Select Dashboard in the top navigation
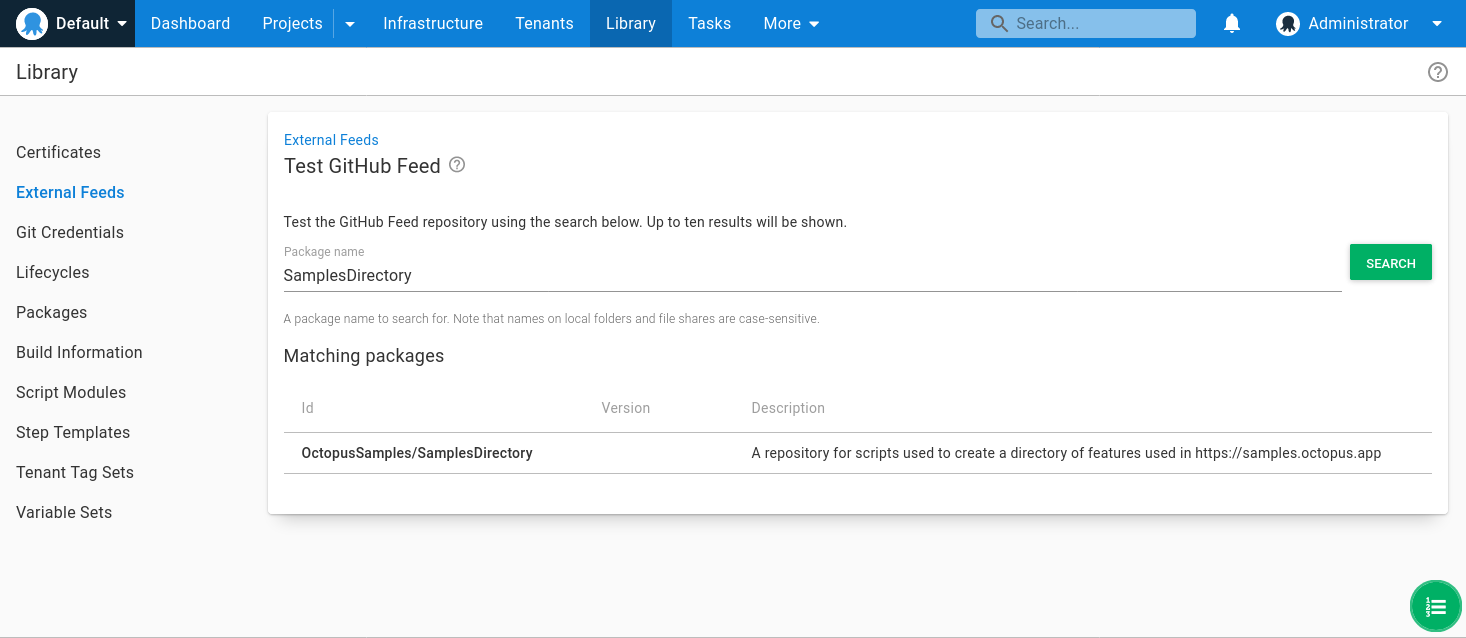 point(190,23)
